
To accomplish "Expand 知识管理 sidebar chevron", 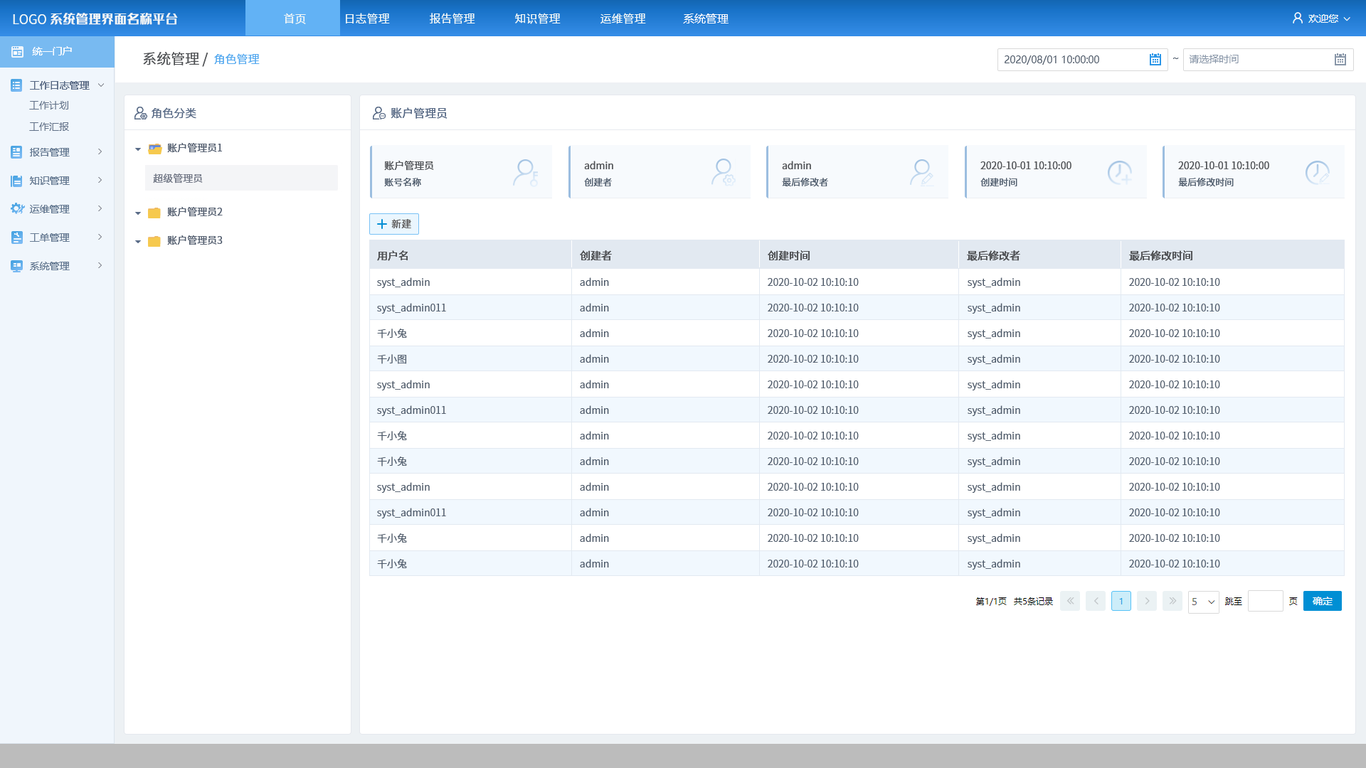I will (100, 181).
